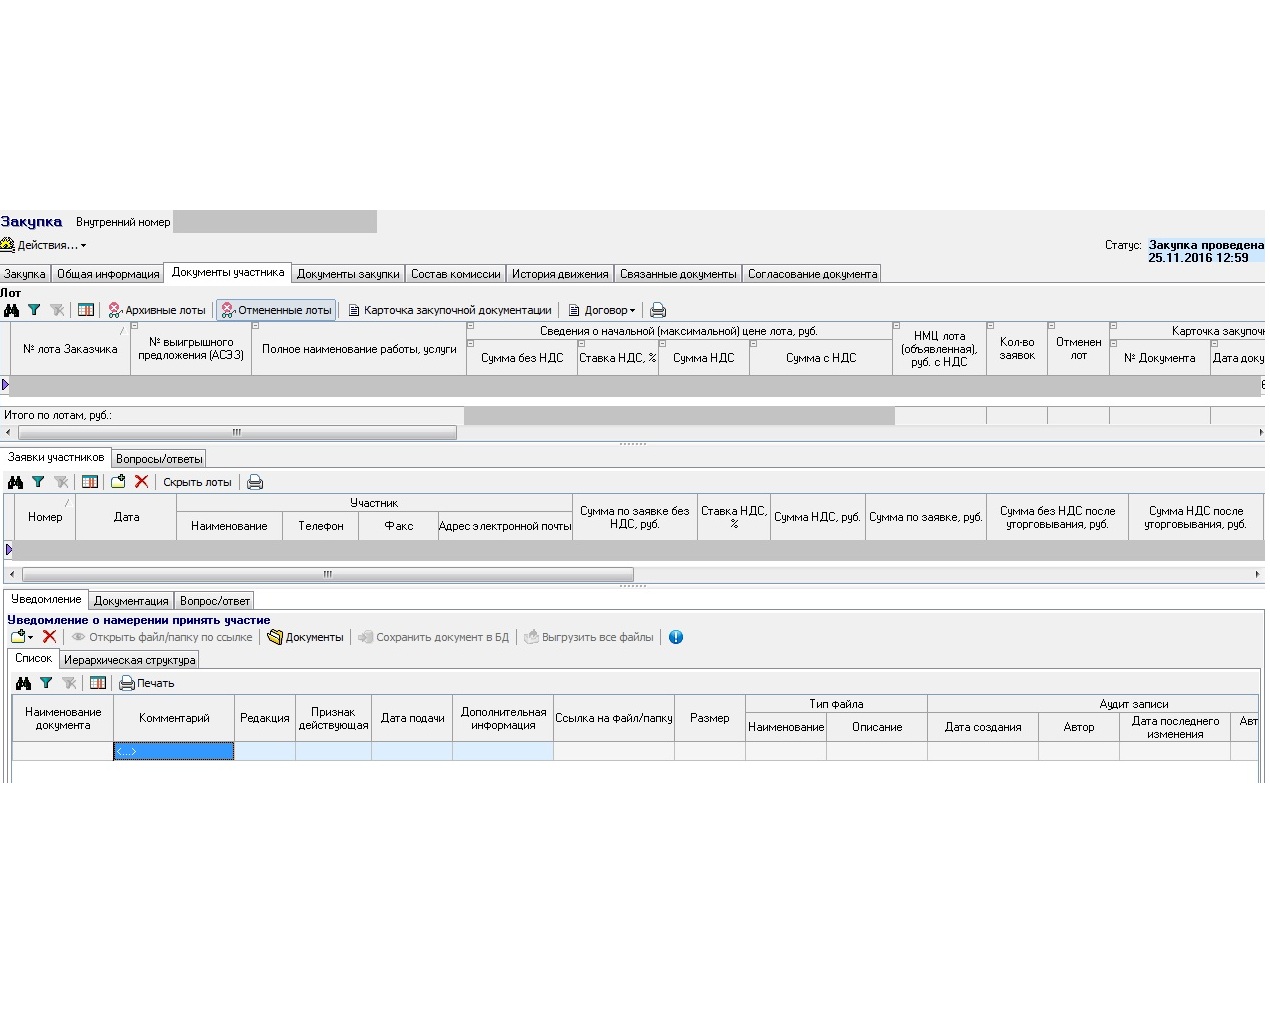The height and width of the screenshot is (1025, 1270).
Task: Switch to the Связанные документы tab
Action: click(678, 274)
